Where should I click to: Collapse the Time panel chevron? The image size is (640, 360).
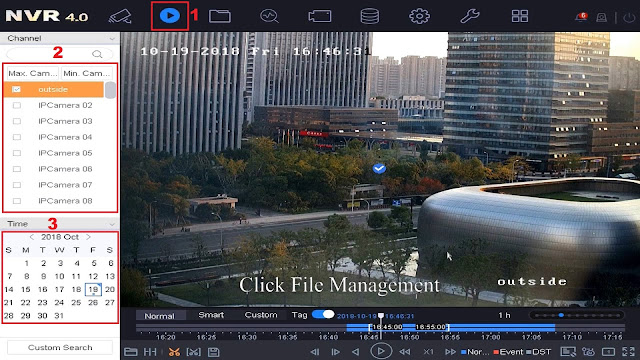[x=112, y=224]
